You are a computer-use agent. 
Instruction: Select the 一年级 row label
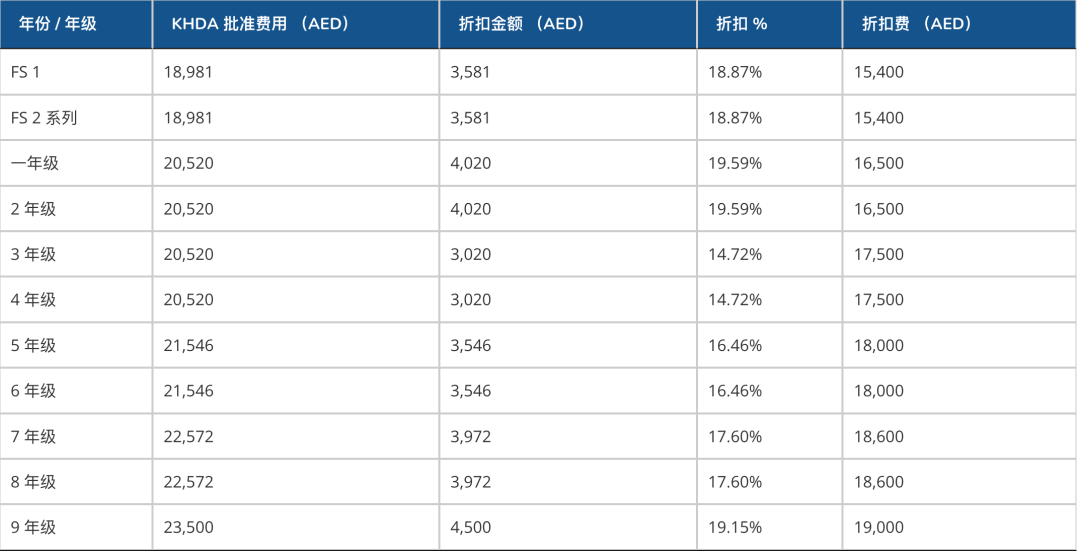35,163
